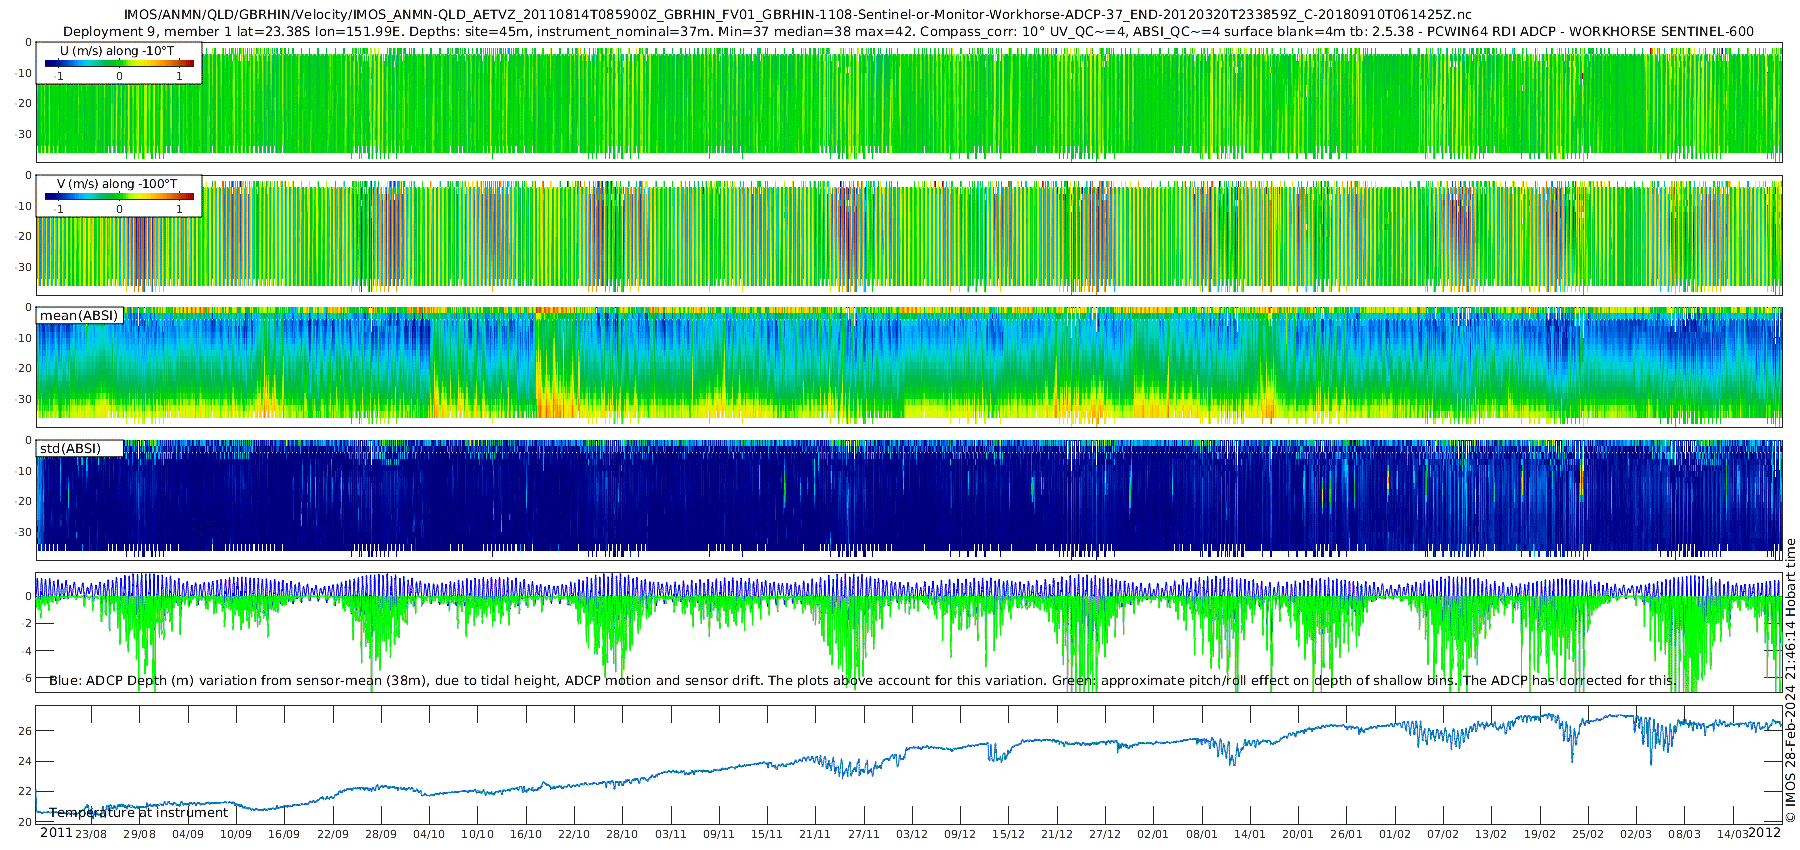Screen dimensions: 1800x850
Task: Select the 15/11 date tick label
Action: coord(767,834)
